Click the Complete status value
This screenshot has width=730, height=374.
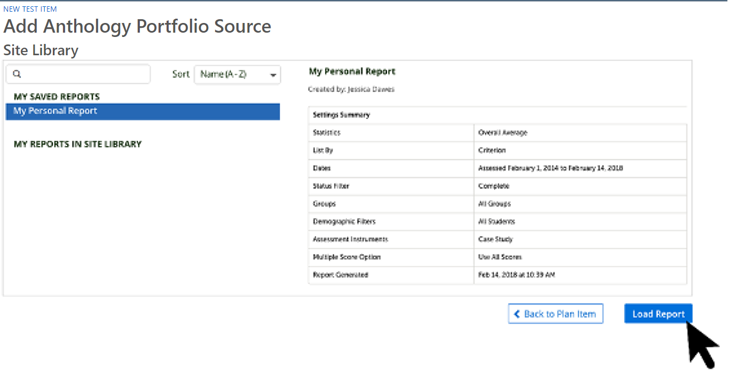coord(493,186)
